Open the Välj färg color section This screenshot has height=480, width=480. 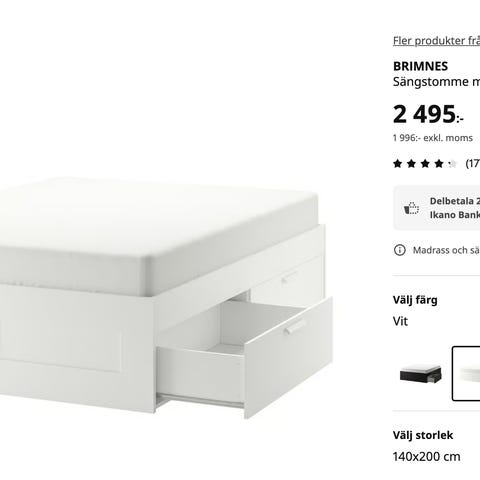click(x=415, y=300)
